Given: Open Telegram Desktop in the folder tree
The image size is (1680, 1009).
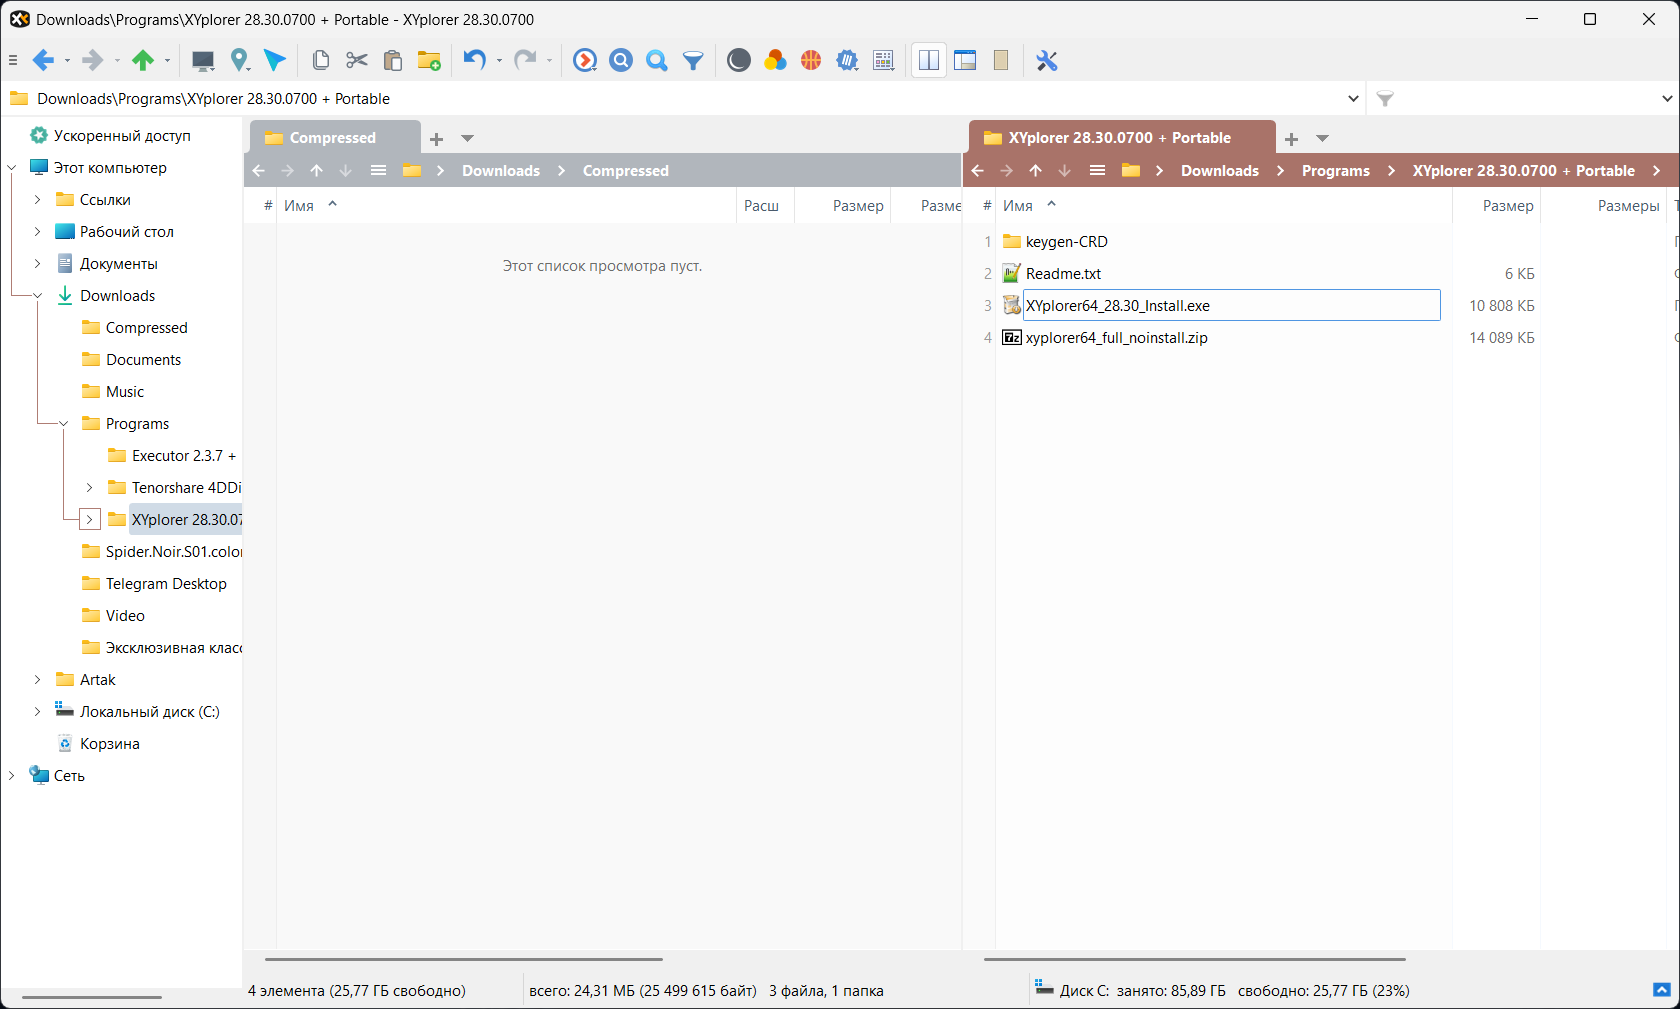Looking at the screenshot, I should click(x=166, y=584).
